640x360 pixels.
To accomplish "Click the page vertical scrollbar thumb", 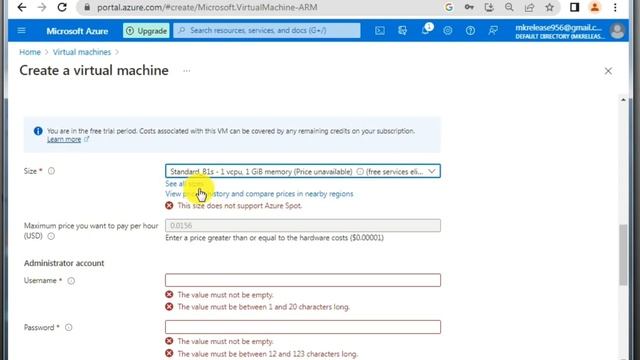I will (x=623, y=255).
